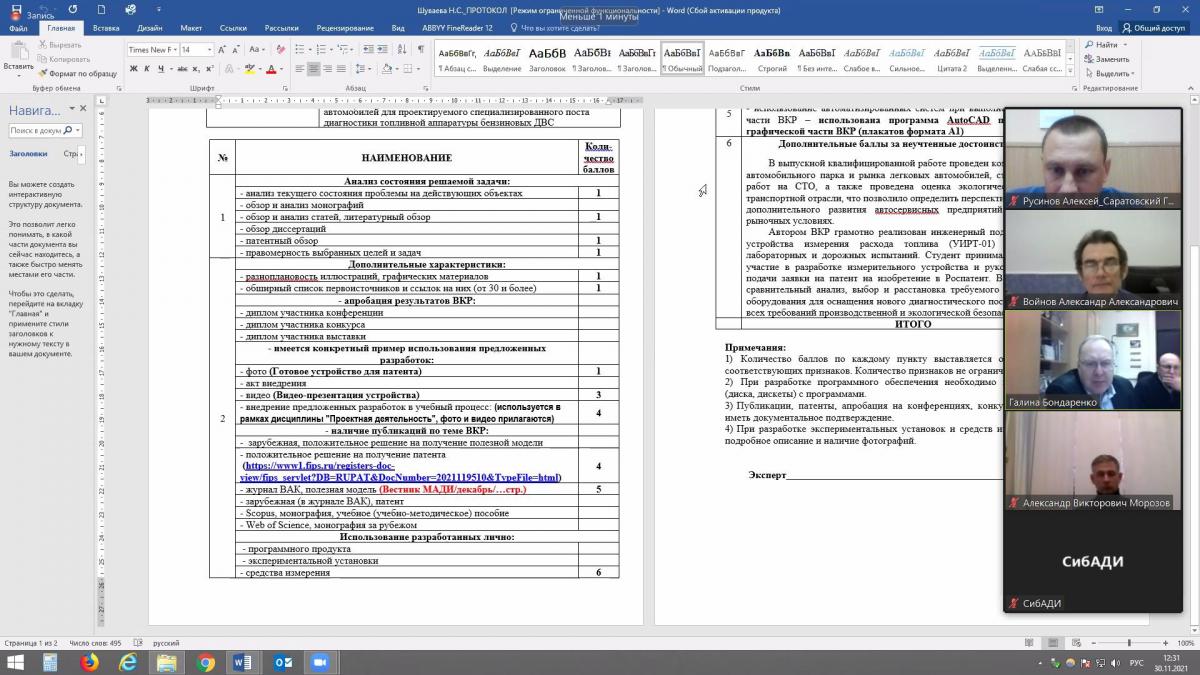Click Paste (Вставить) clipboard icon
This screenshot has height=675, width=1200.
17,55
